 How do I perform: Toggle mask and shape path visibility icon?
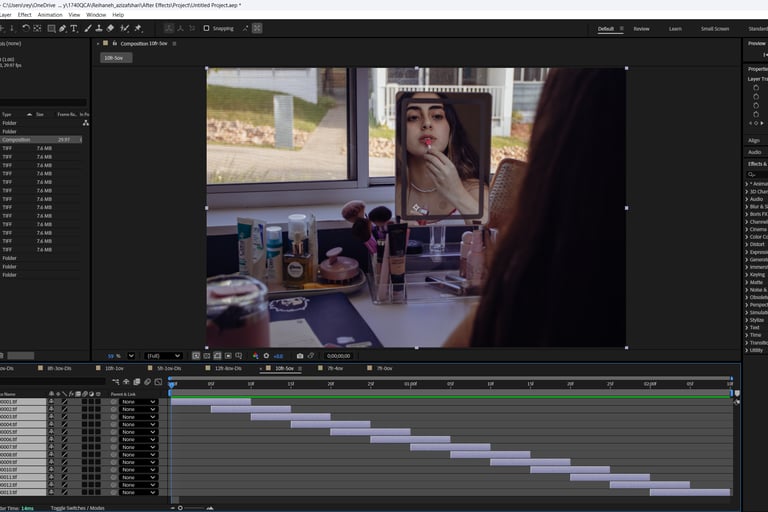coord(217,356)
